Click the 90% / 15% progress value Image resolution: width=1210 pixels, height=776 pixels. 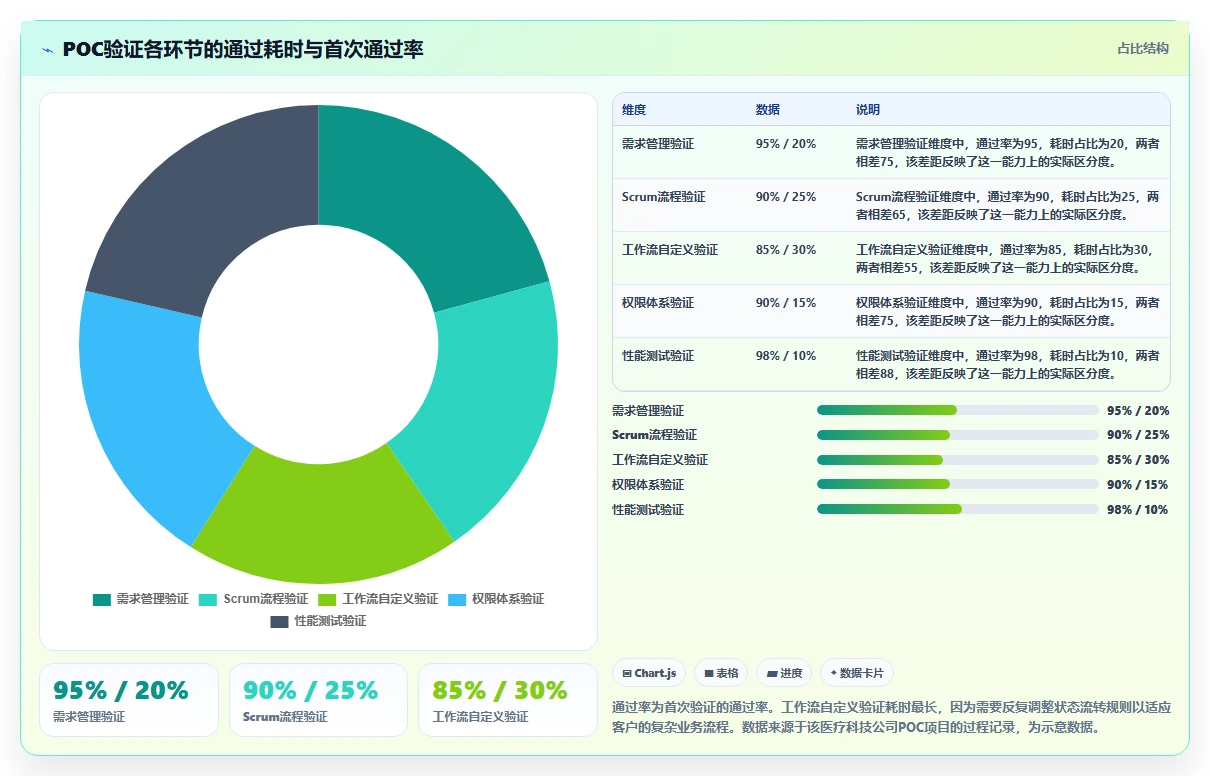[1138, 485]
